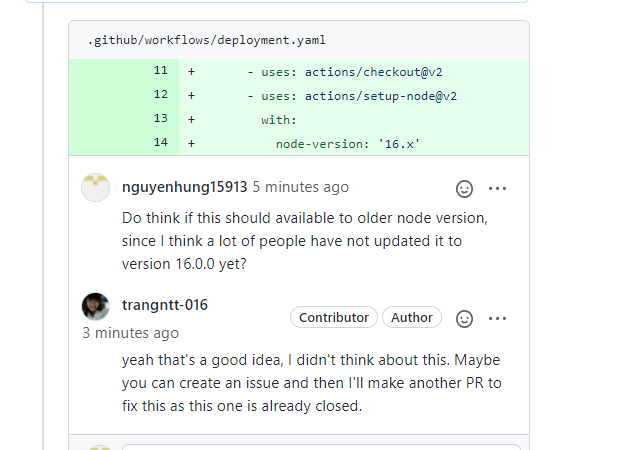Image resolution: width=639 pixels, height=450 pixels.
Task: Open trangntt-016 username profile link
Action: pyautogui.click(x=165, y=305)
